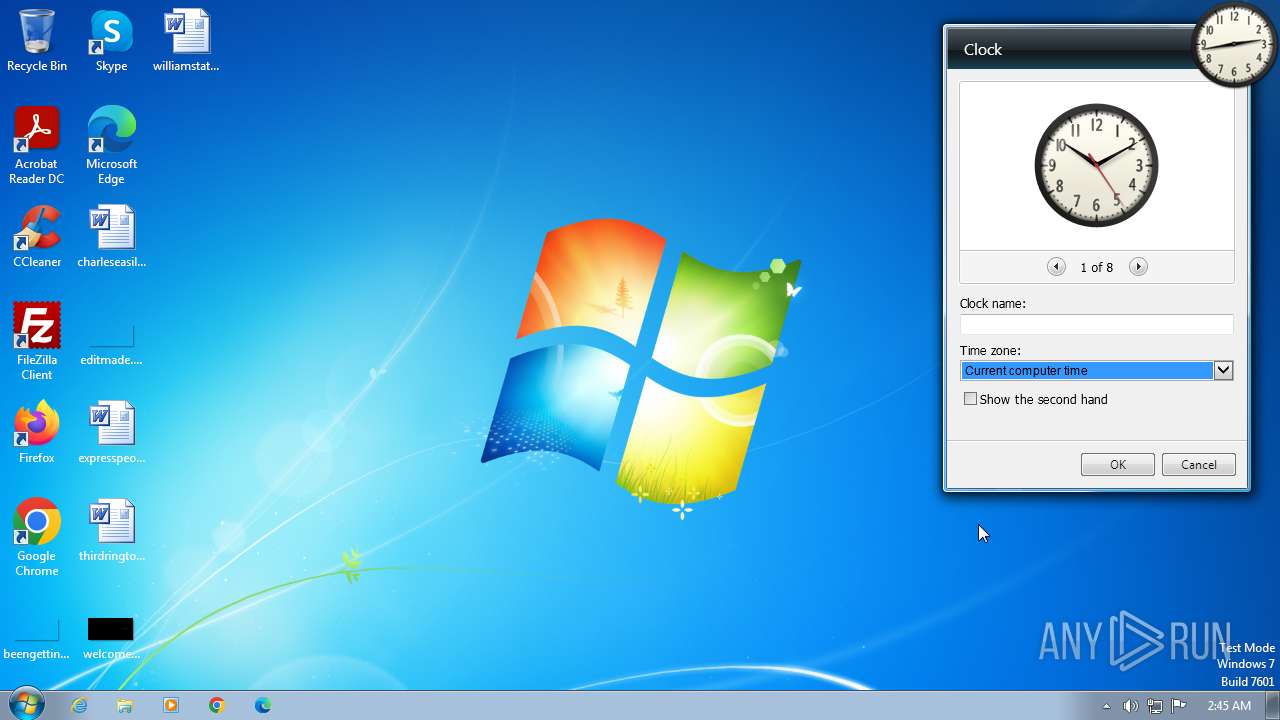Screen dimensions: 1280x720
Task: Open the Windows Start menu
Action: (25, 704)
